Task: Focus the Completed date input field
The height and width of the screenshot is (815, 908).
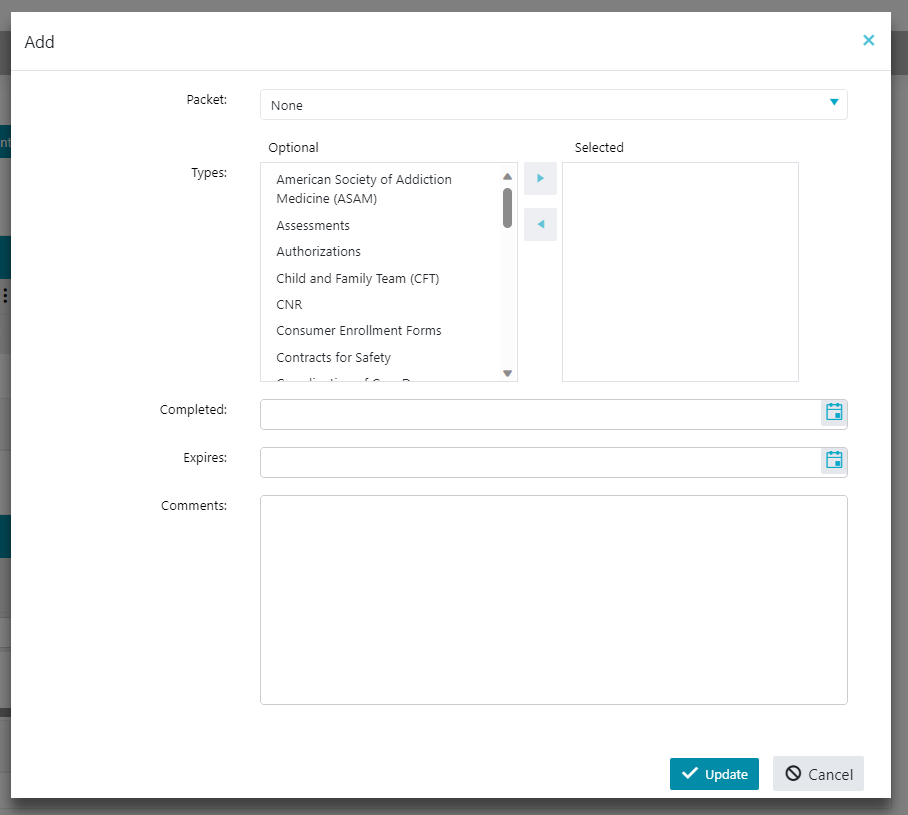Action: pos(540,414)
